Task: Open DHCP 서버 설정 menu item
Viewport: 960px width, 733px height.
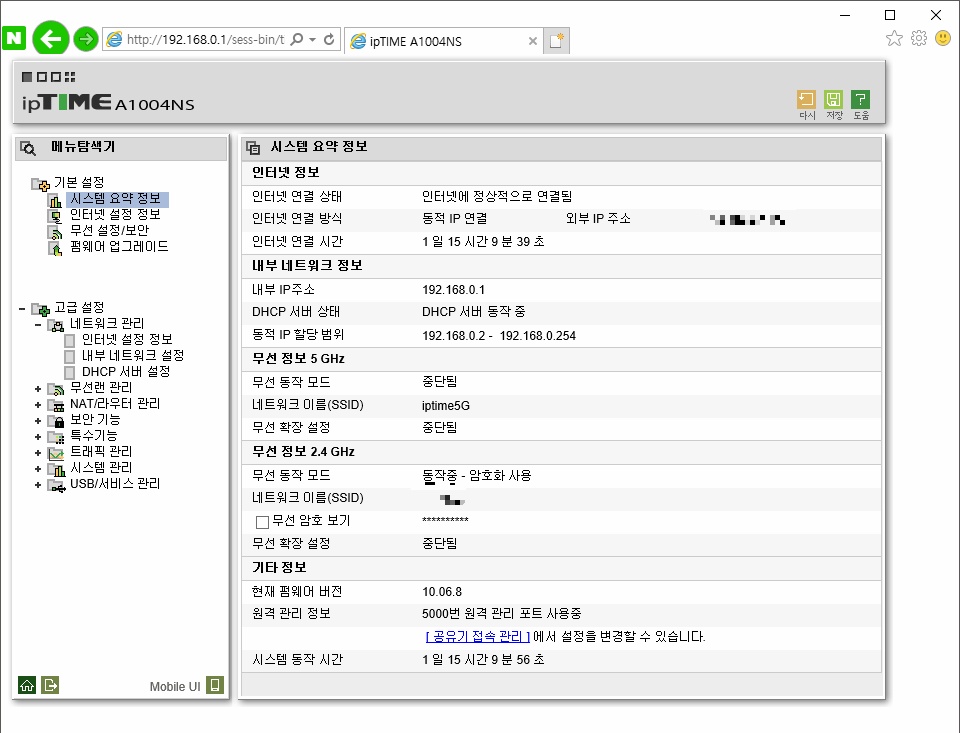Action: pos(126,372)
